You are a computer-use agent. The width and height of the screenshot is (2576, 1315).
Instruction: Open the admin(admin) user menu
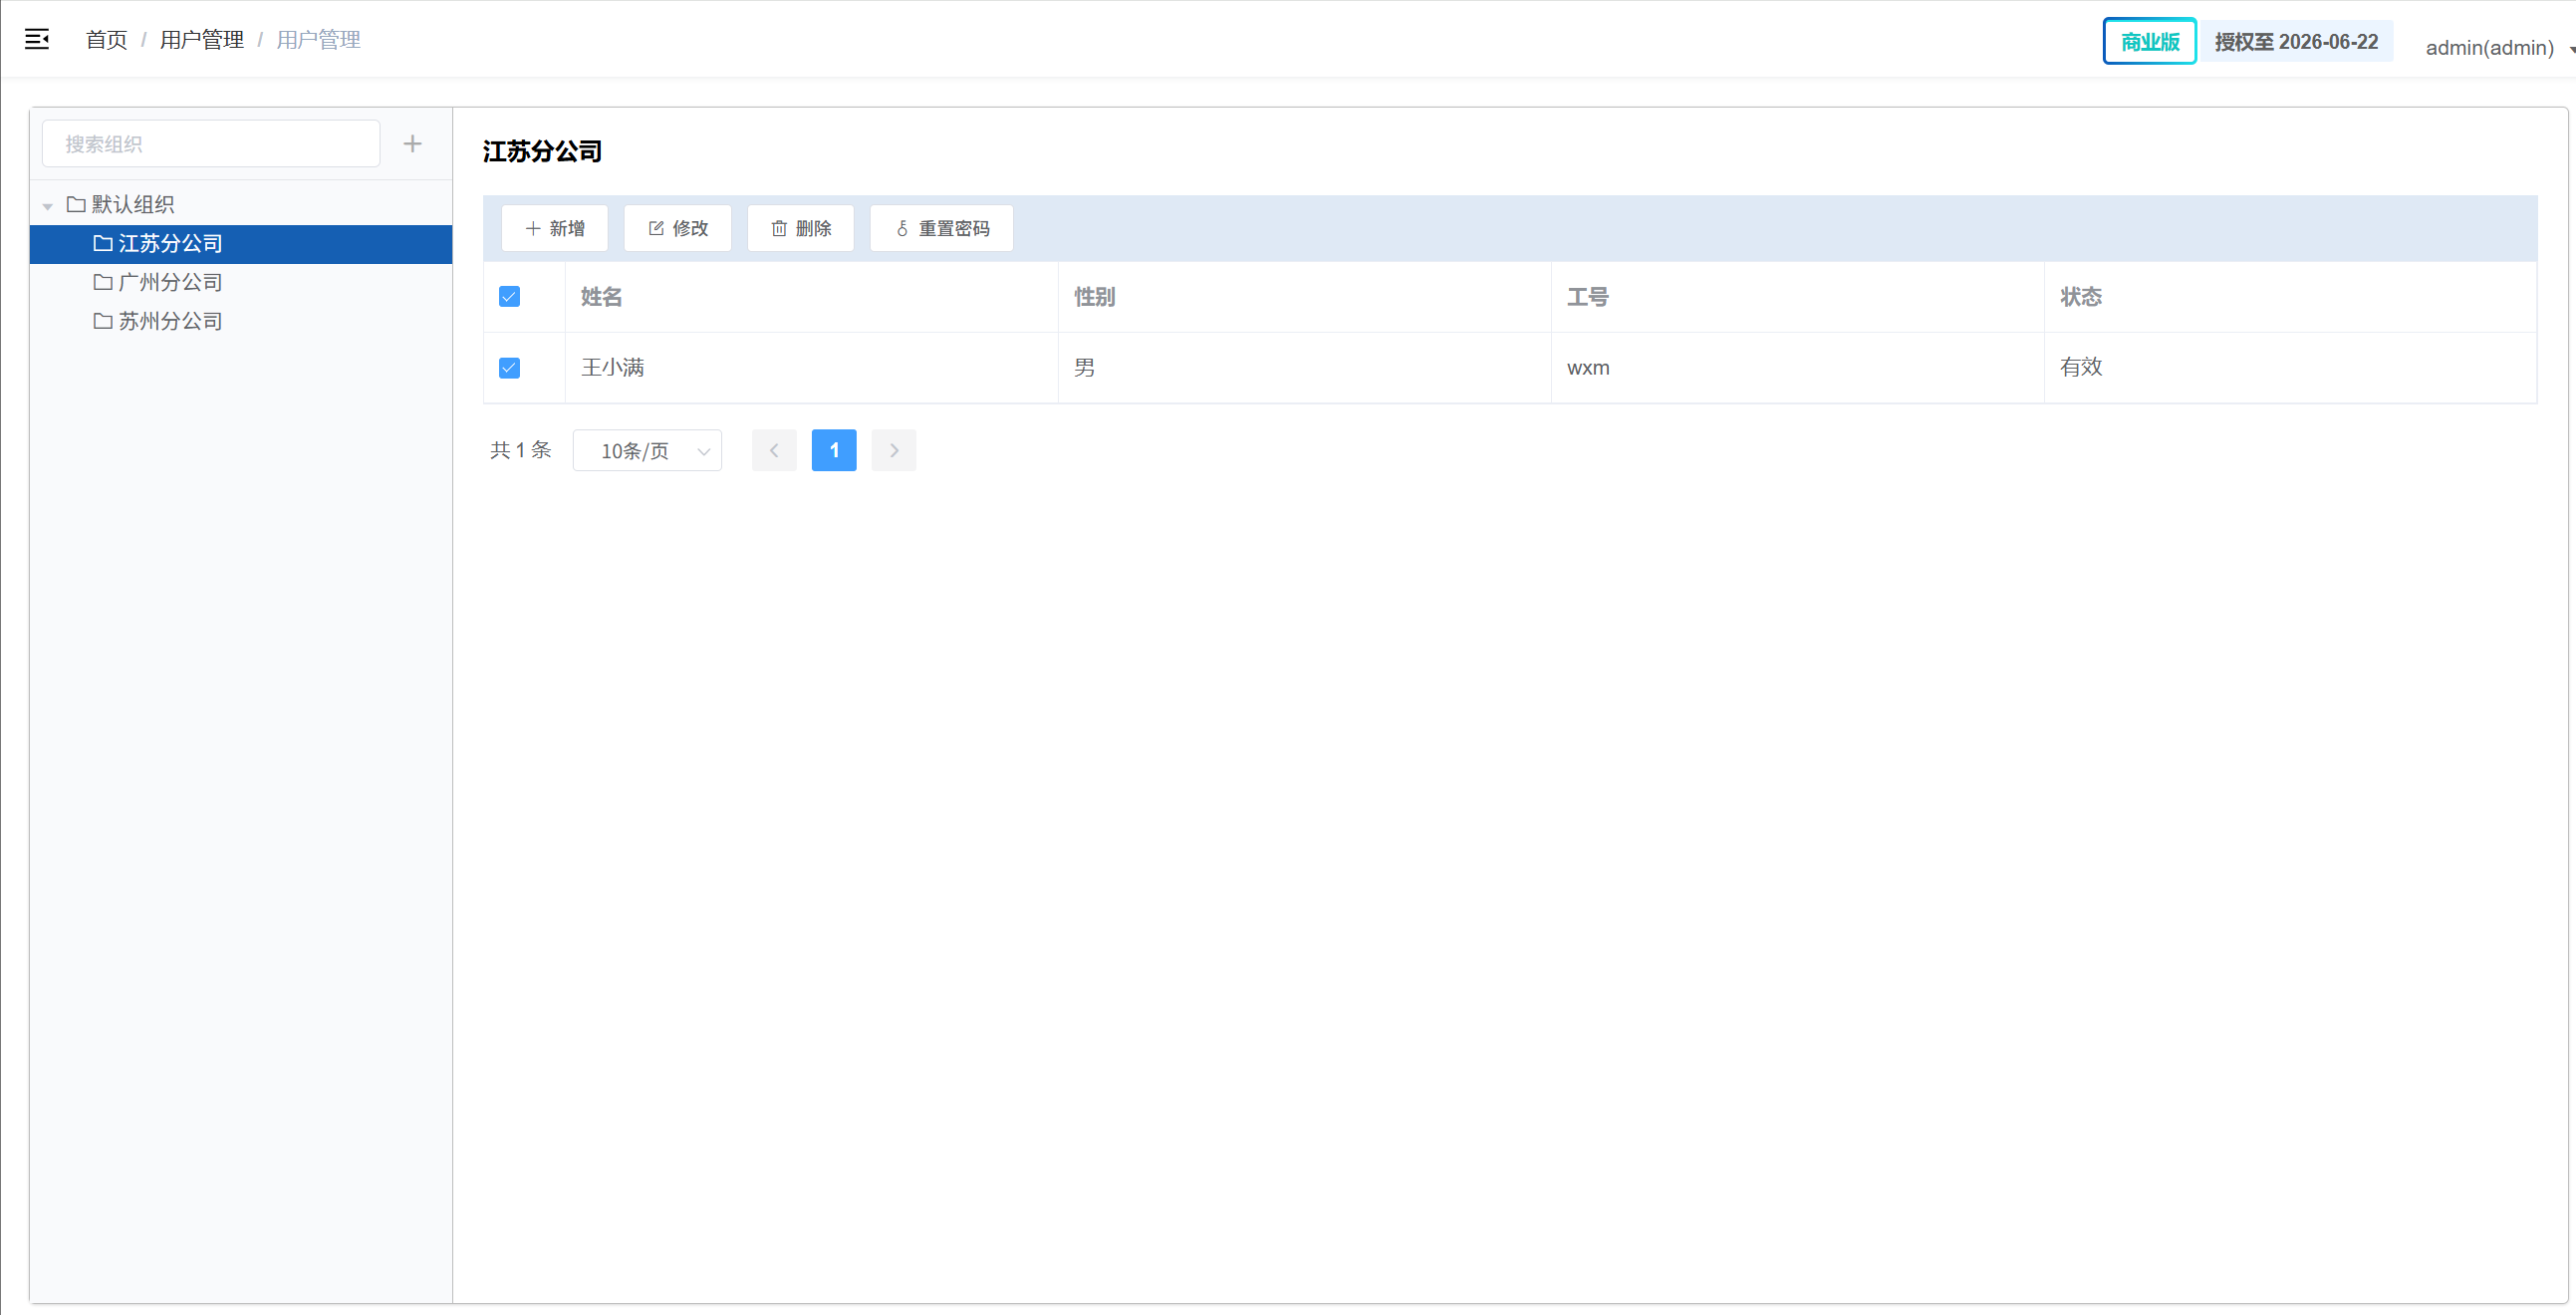[x=2493, y=48]
